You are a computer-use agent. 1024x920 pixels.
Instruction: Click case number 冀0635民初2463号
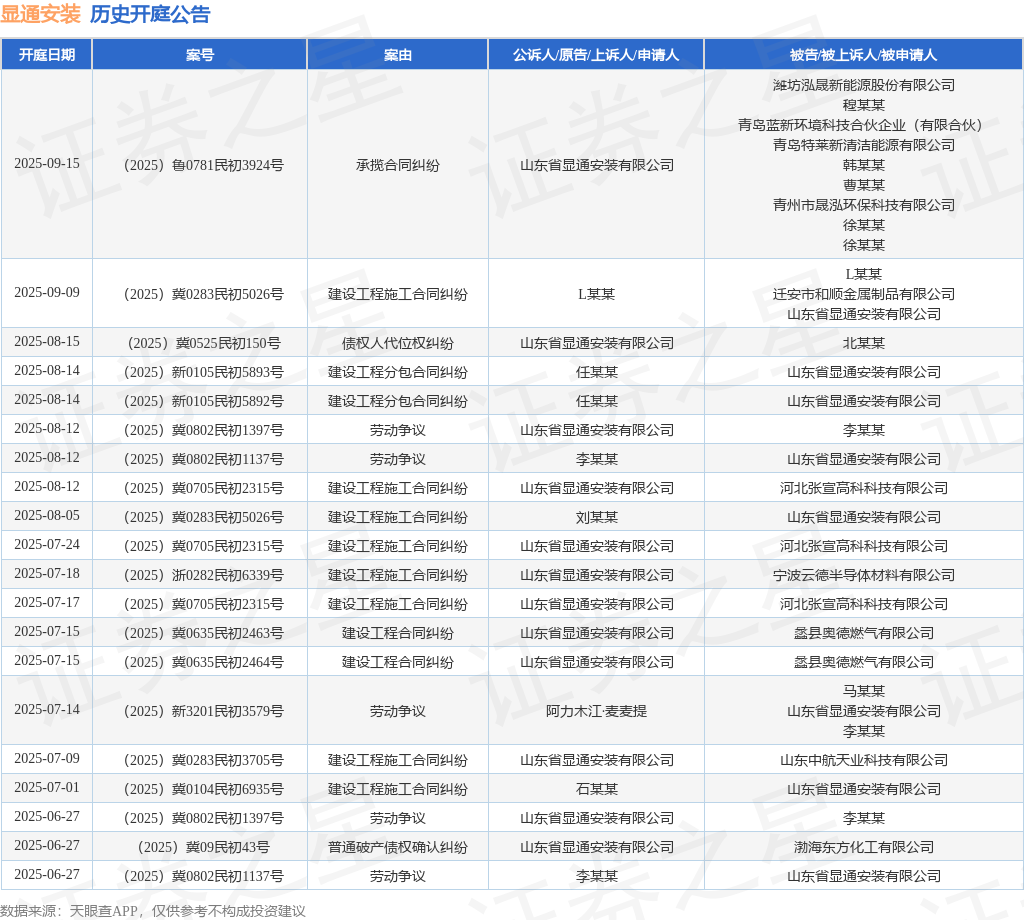point(204,633)
